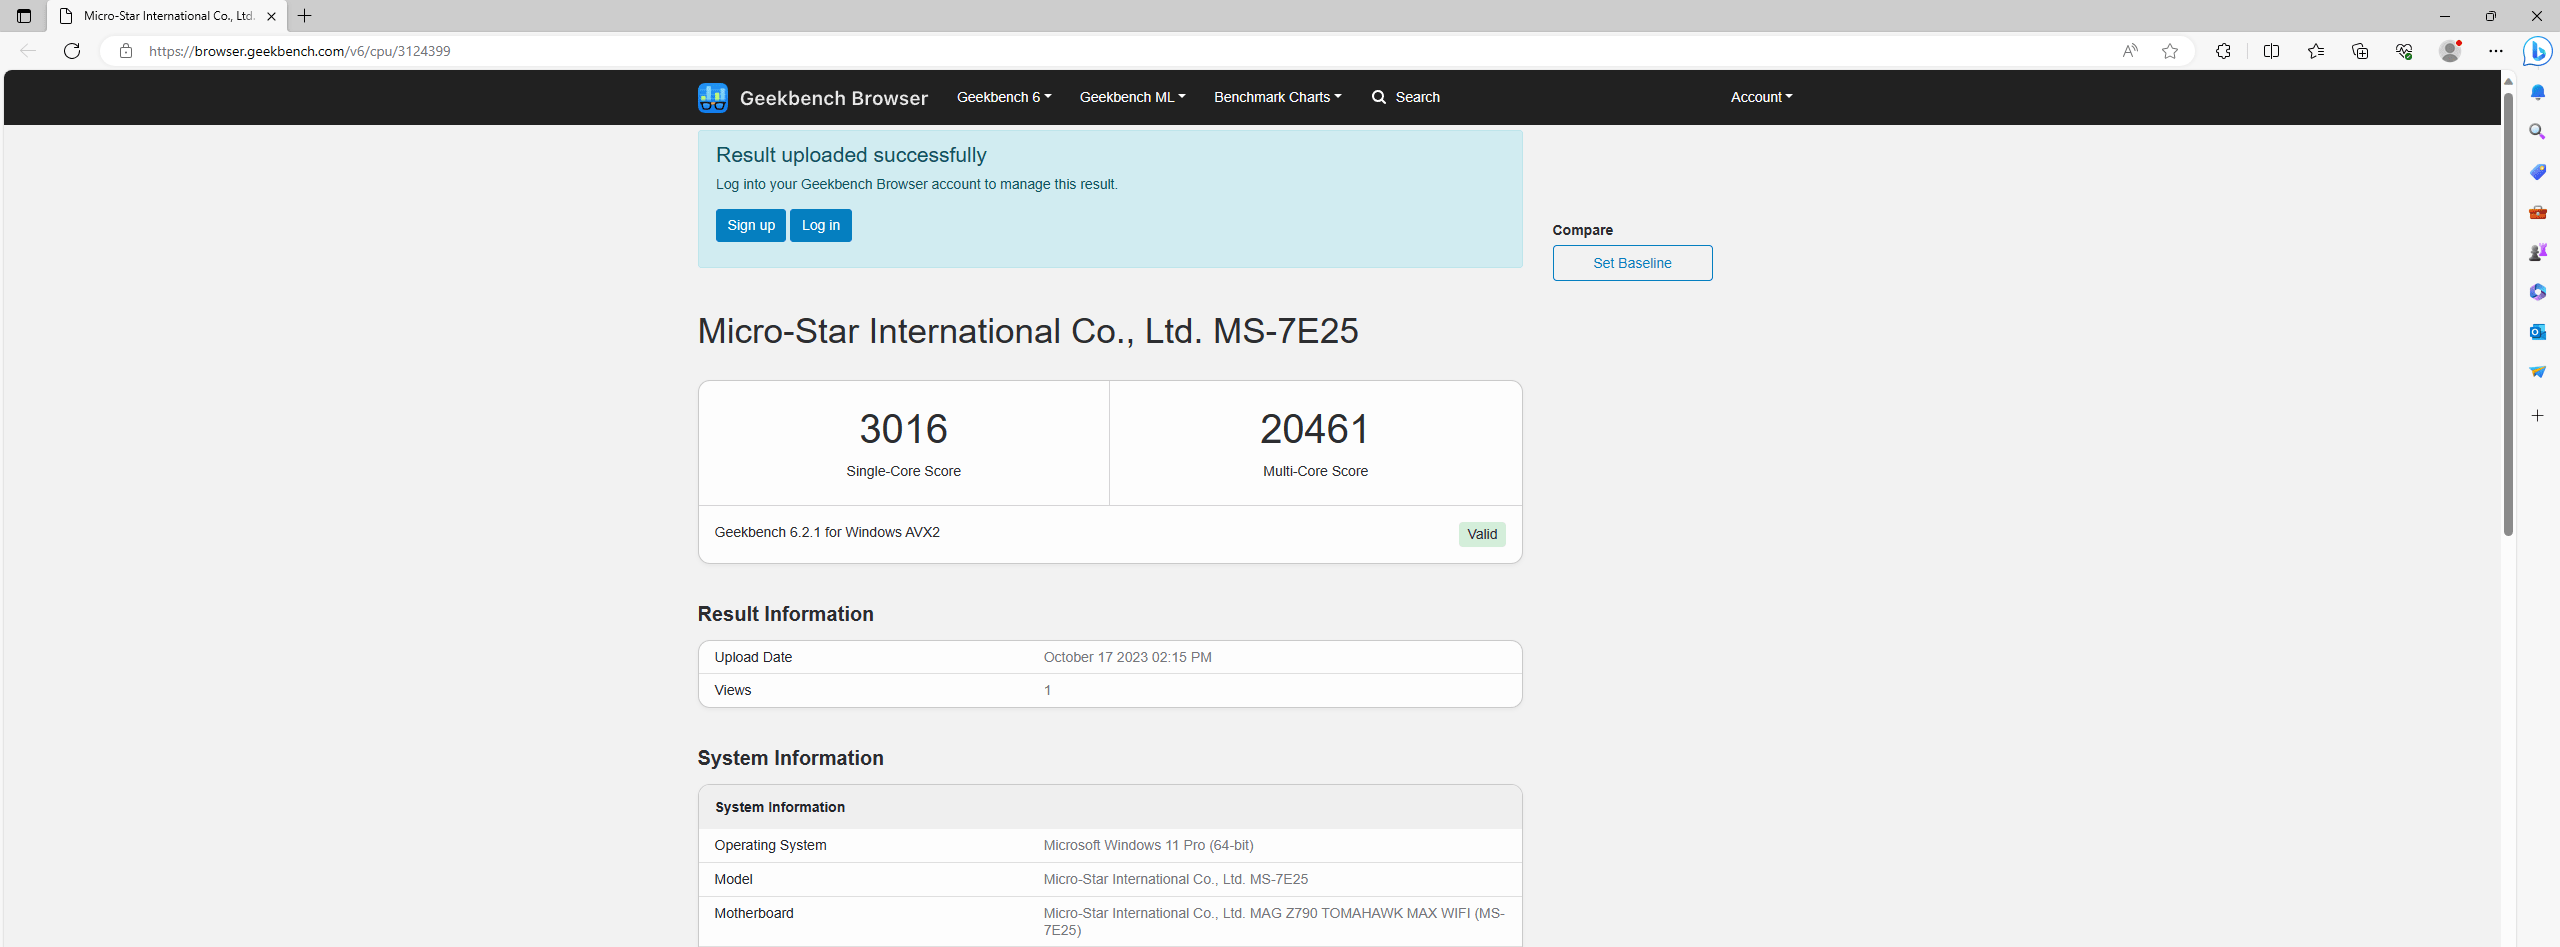The width and height of the screenshot is (2560, 947).
Task: Click the browser refresh icon
Action: pyautogui.click(x=72, y=51)
